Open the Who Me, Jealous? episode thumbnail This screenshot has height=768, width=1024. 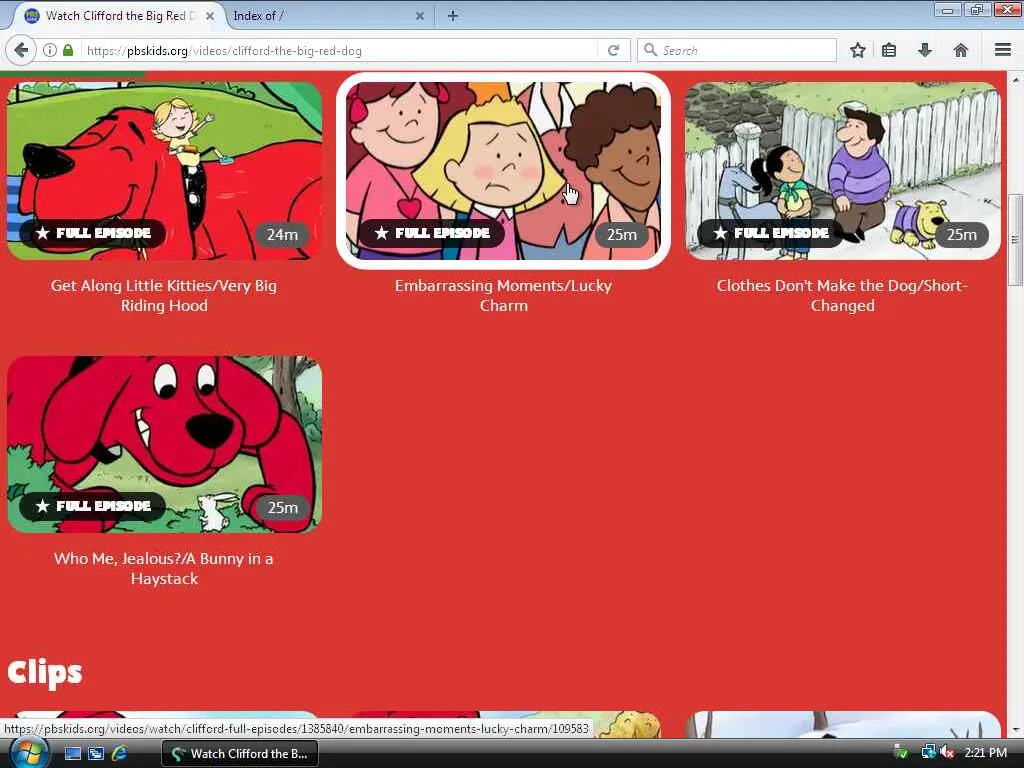[x=165, y=444]
